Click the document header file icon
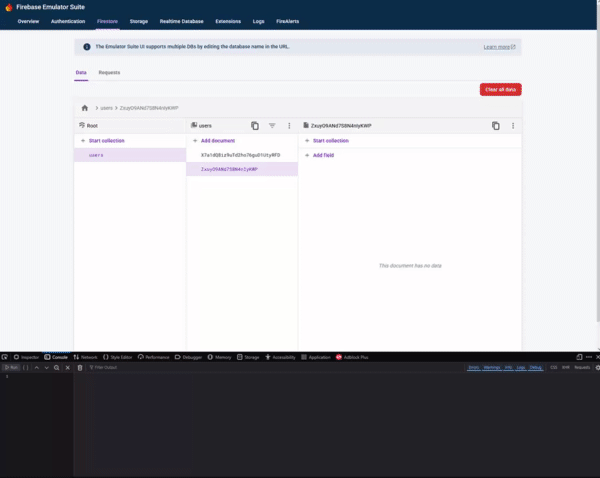This screenshot has width=600, height=478. [x=306, y=125]
